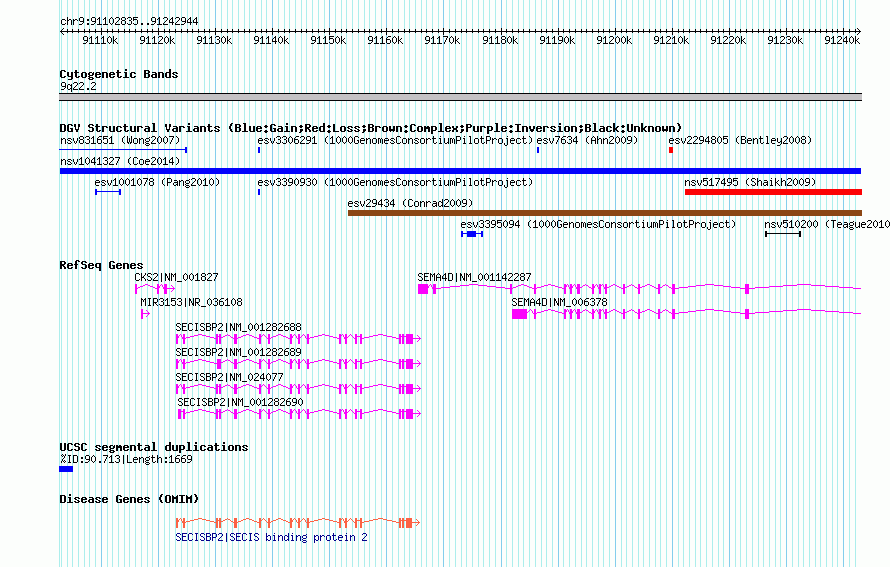Screen dimensions: 890x567
Task: Open variant nsv1041327 (Coe2014) label
Action: [120, 161]
